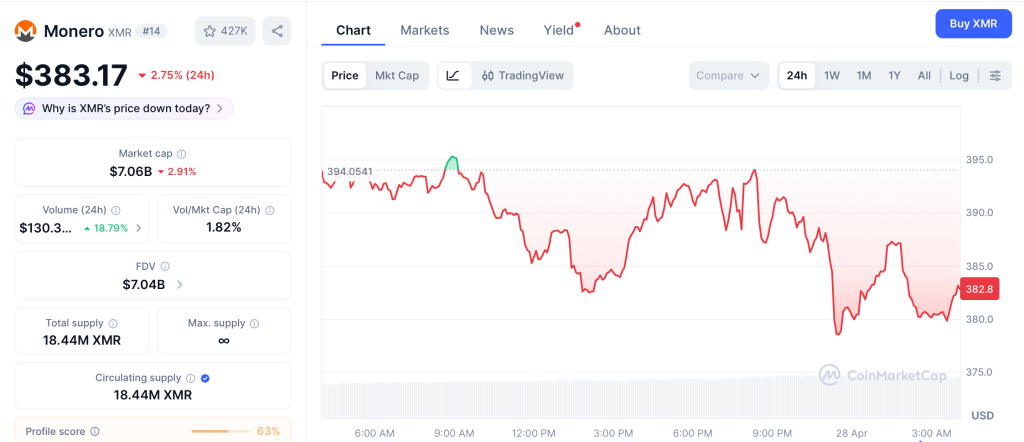Open the Compare dropdown
Viewport: 1024px width, 442px height.
tap(728, 76)
